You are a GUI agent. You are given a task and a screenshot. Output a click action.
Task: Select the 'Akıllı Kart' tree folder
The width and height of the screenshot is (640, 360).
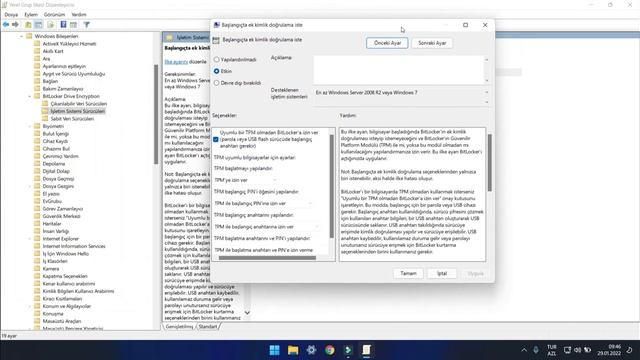pos(53,51)
